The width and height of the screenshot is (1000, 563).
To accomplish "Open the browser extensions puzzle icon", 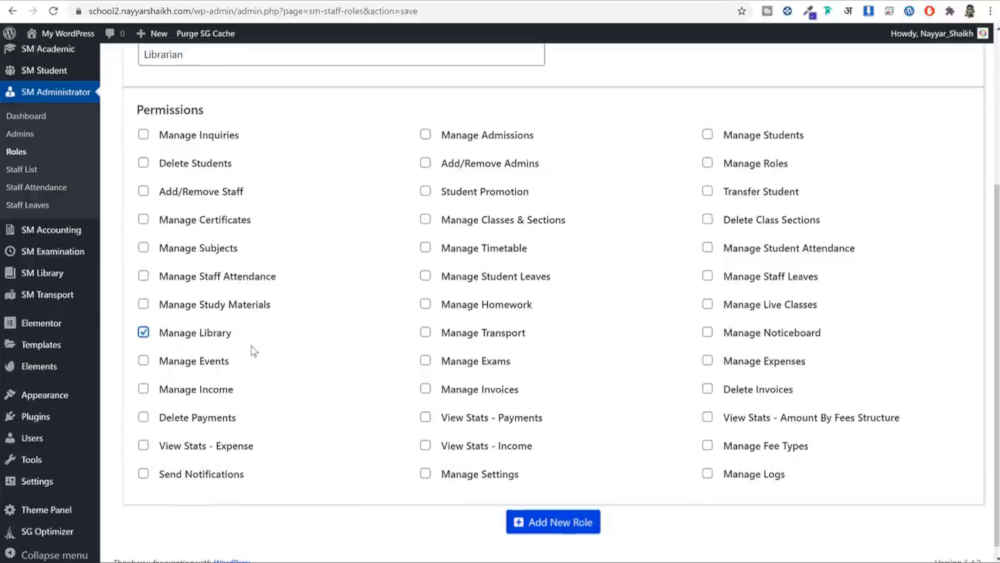I will [949, 11].
